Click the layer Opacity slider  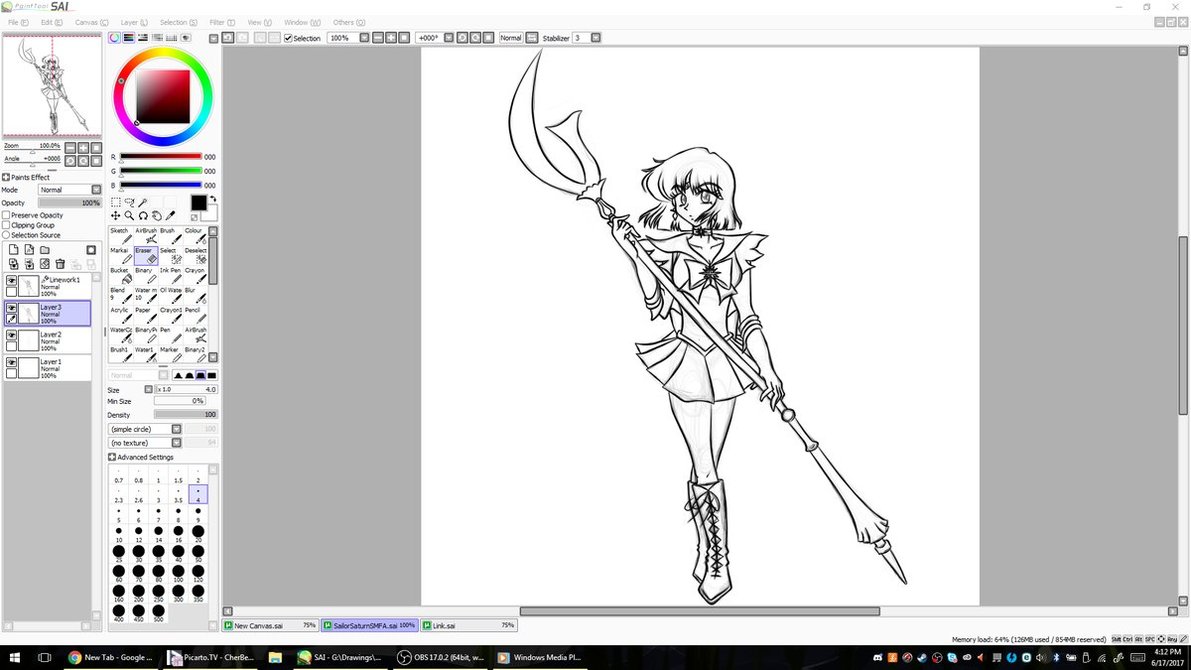click(69, 203)
